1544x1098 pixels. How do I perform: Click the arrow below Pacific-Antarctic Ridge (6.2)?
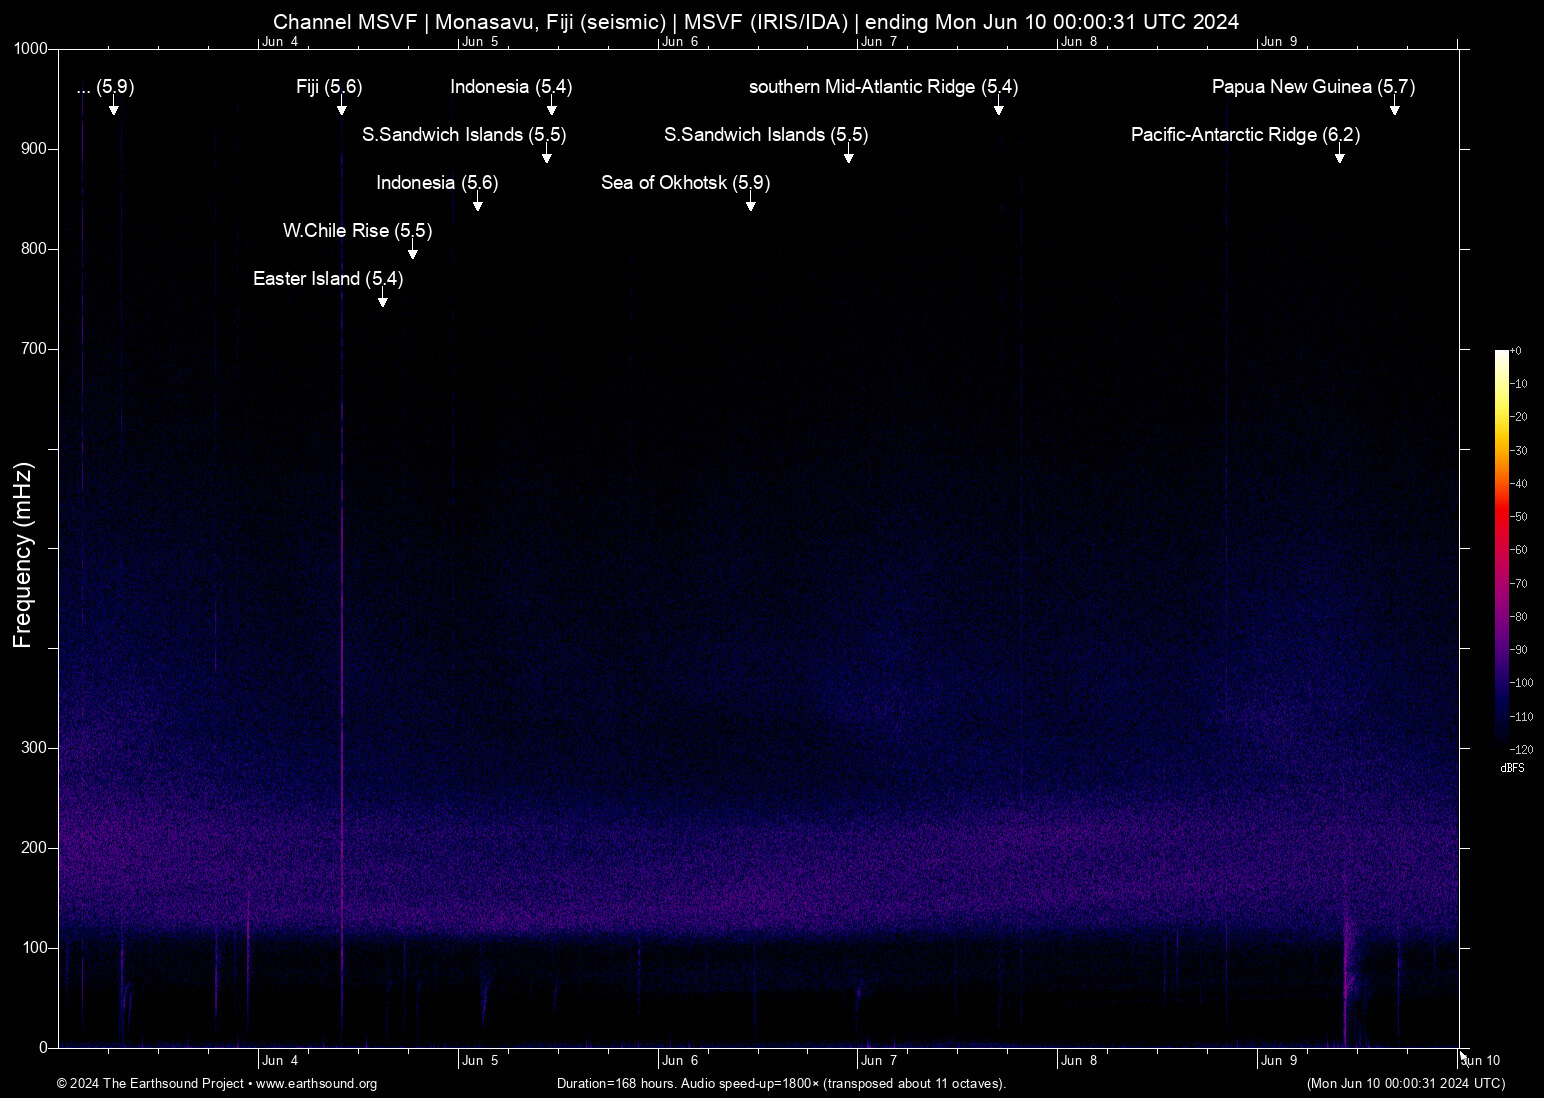[1339, 156]
